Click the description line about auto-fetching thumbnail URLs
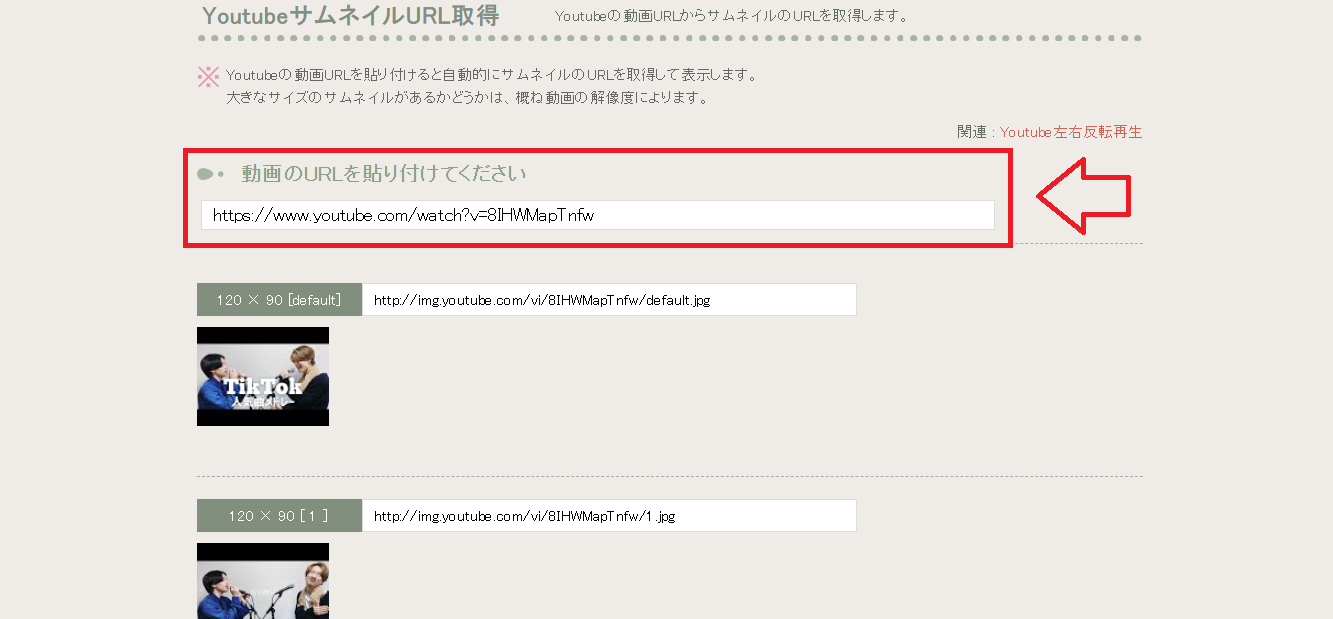 (x=492, y=75)
